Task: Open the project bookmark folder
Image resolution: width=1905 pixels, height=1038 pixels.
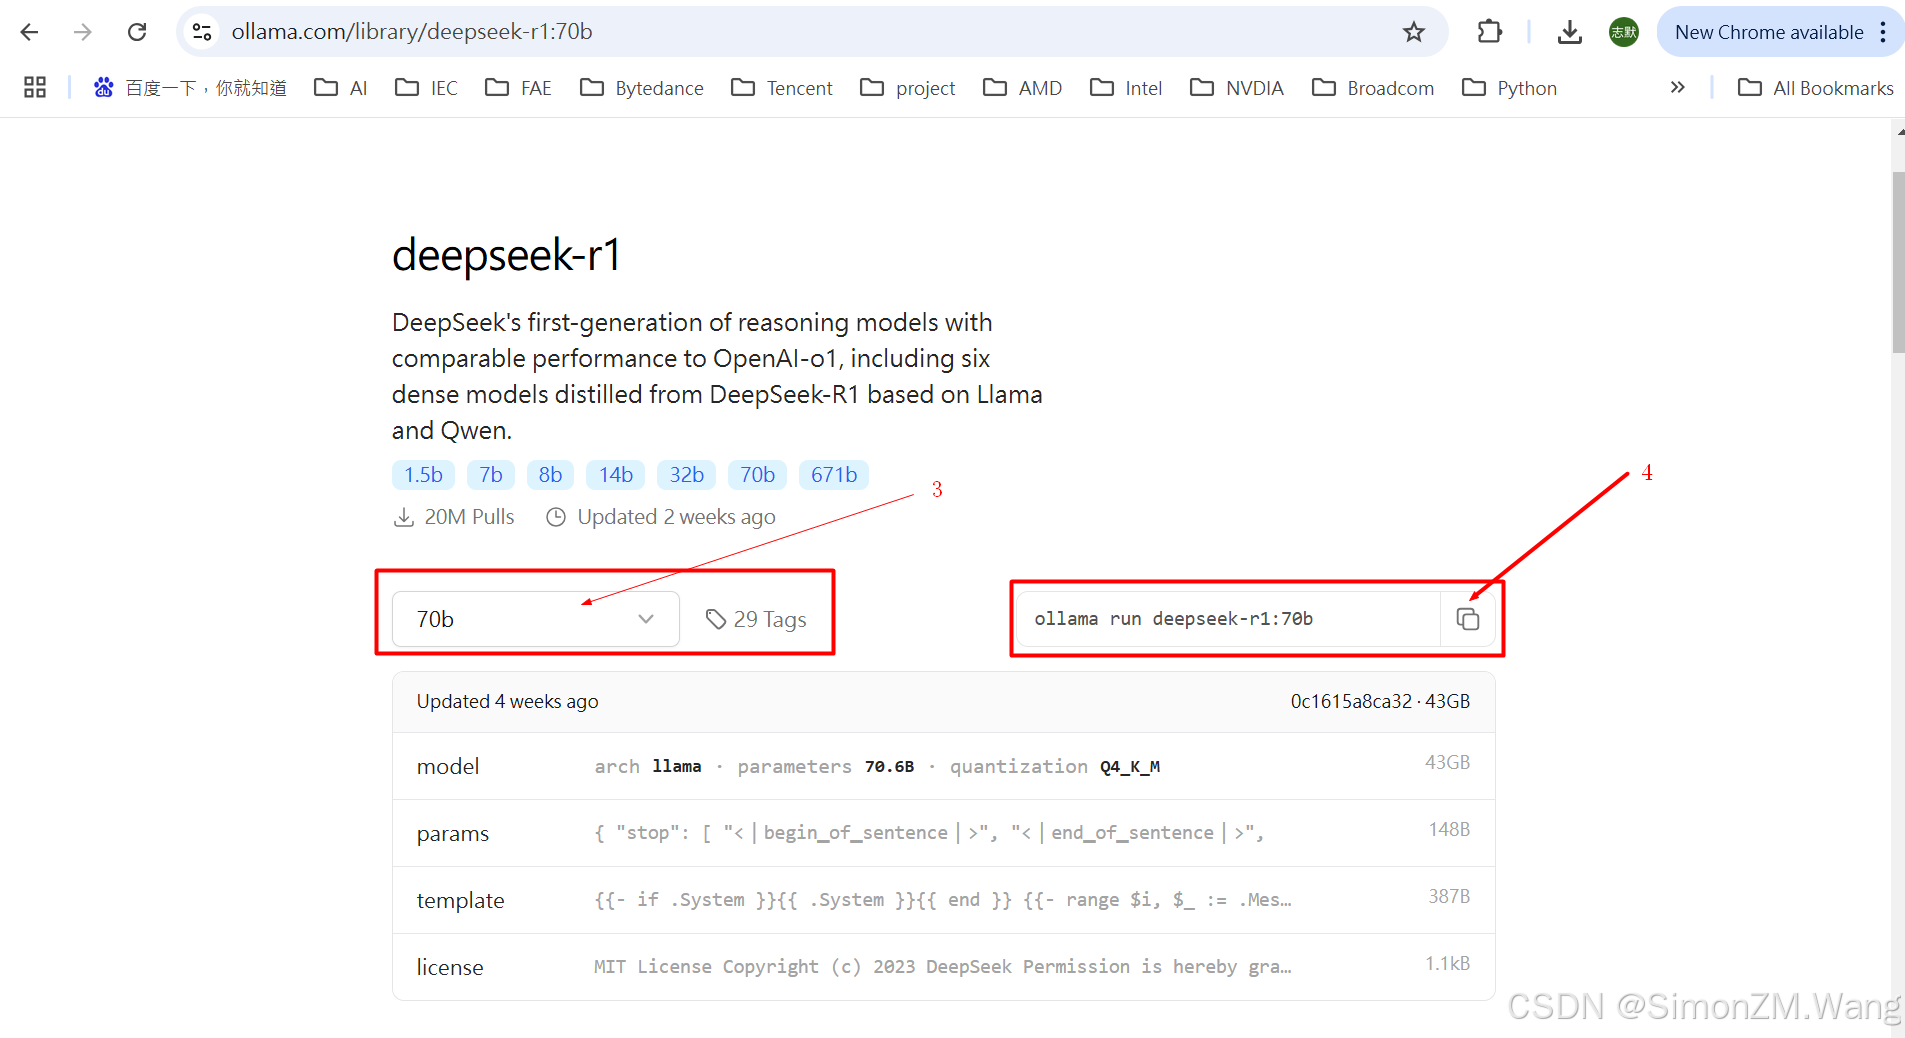Action: [x=908, y=88]
